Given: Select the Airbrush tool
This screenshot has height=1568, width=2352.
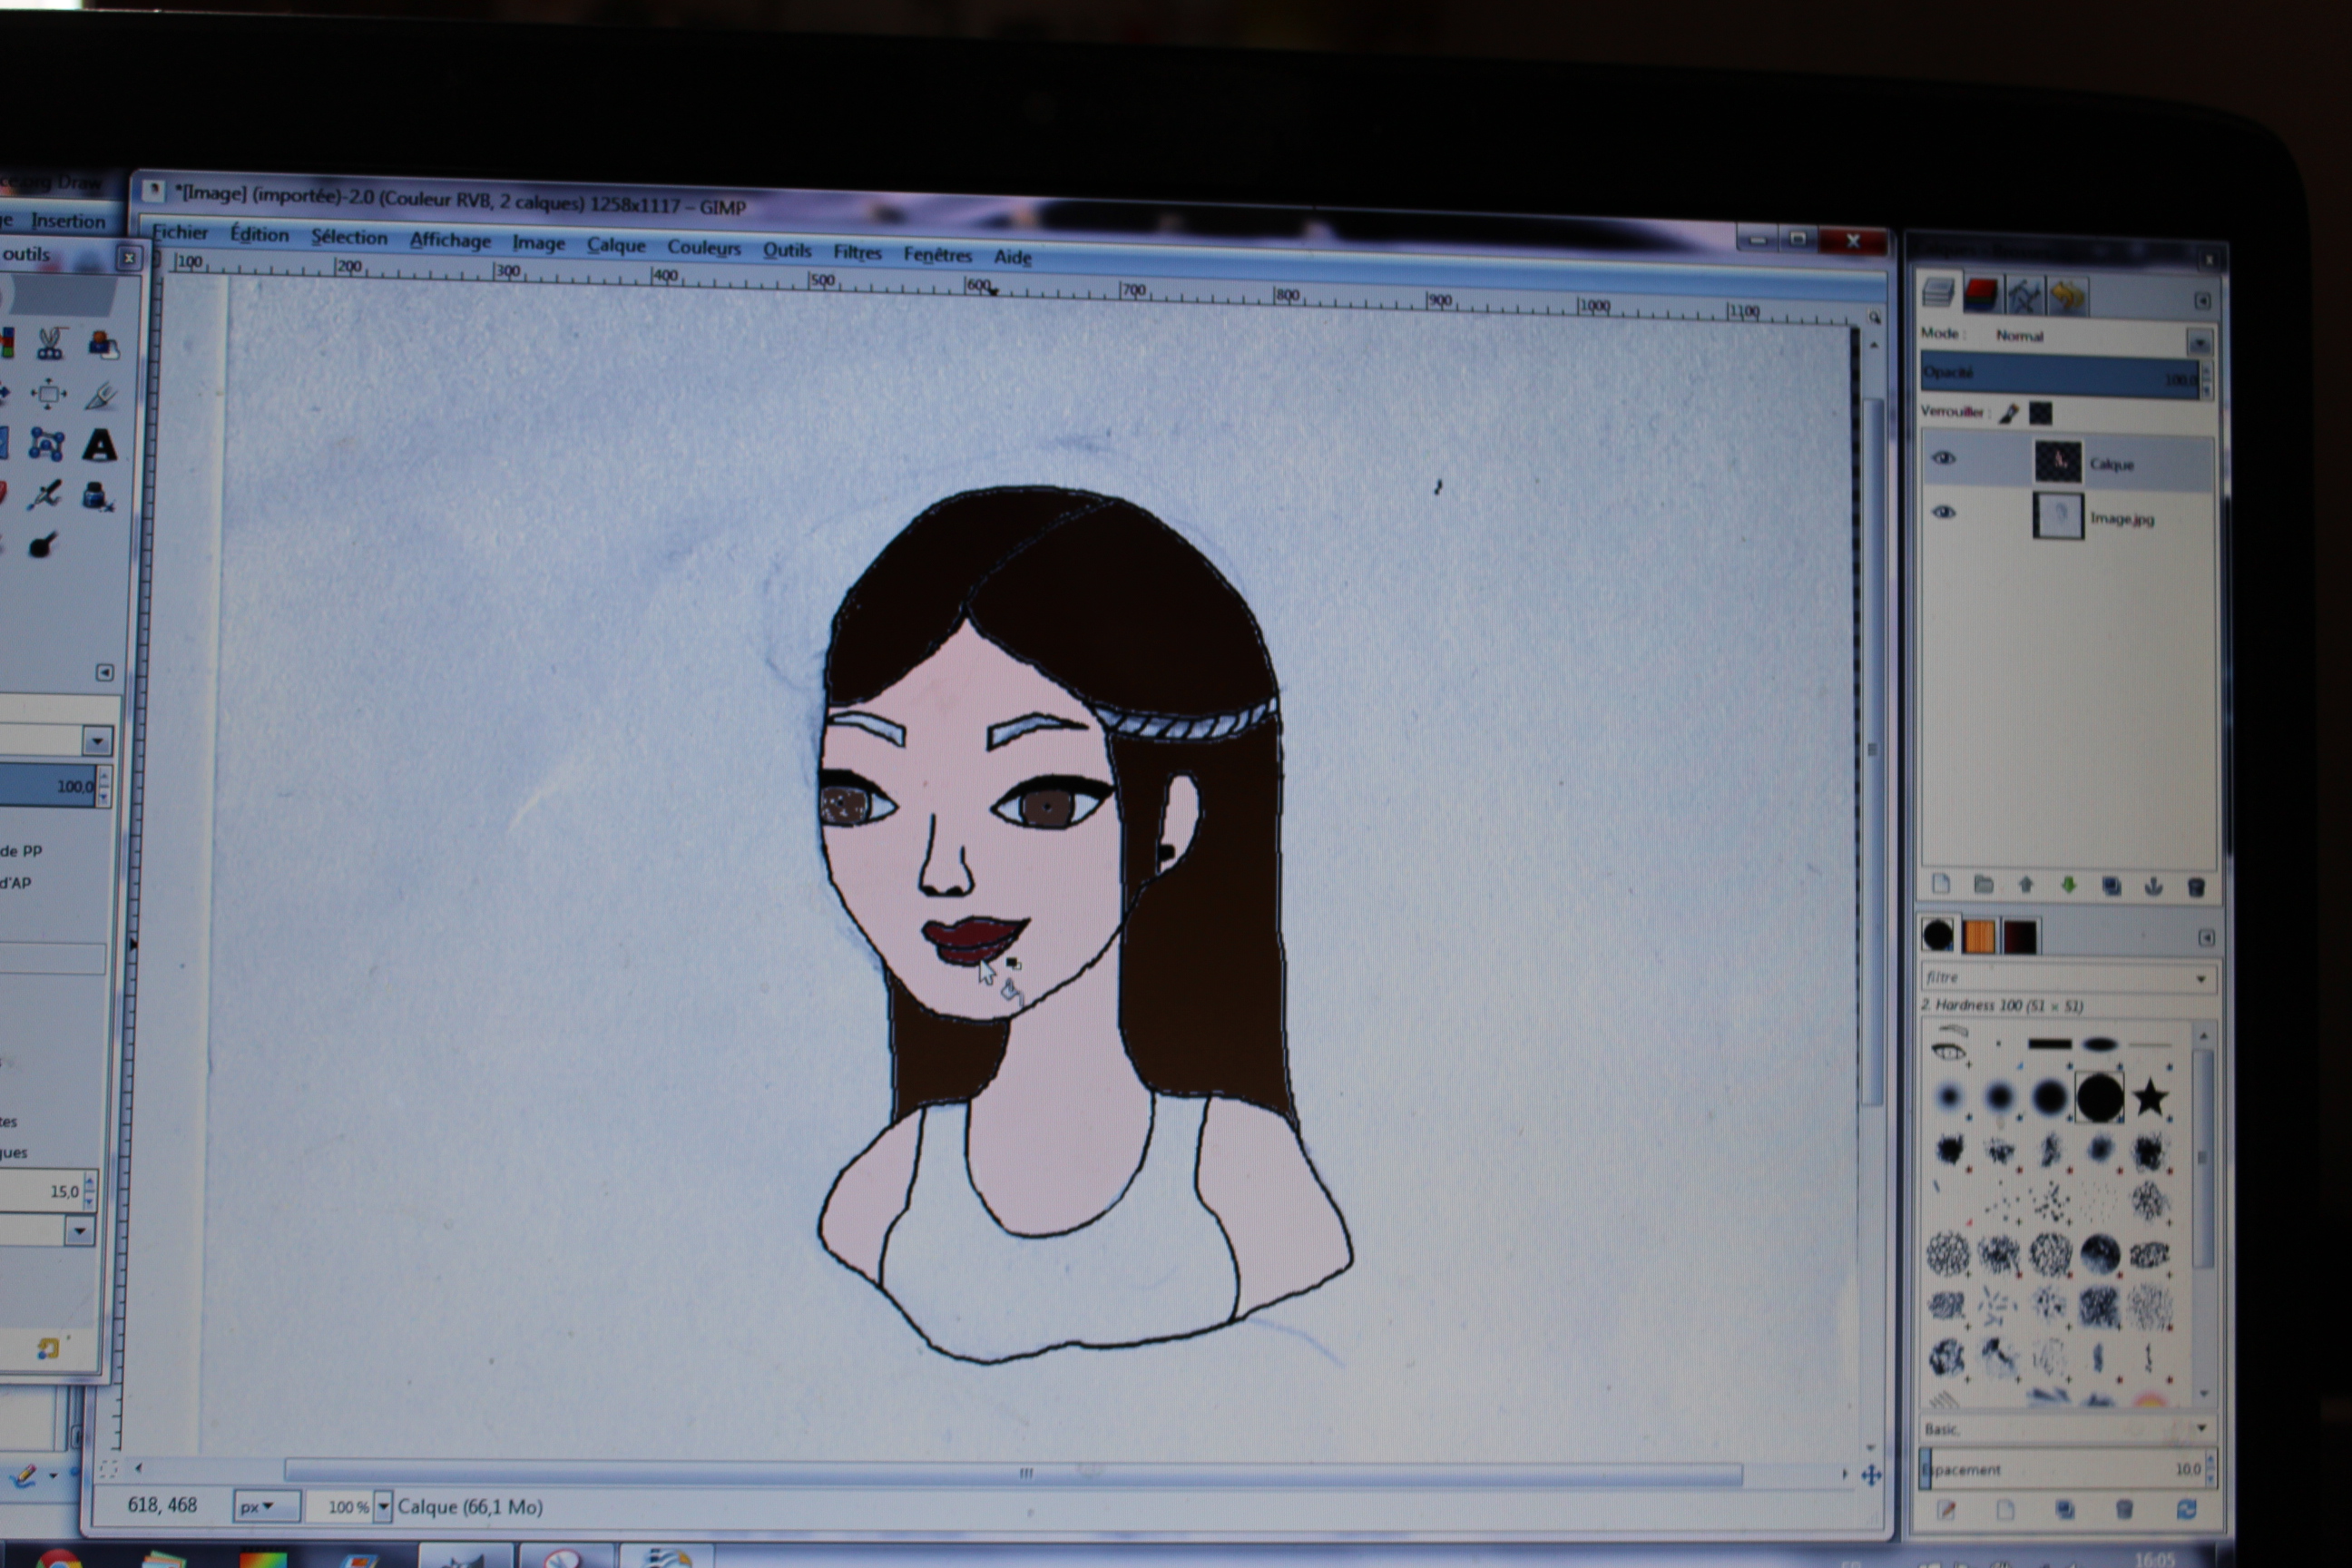Looking at the screenshot, I should pos(45,495).
